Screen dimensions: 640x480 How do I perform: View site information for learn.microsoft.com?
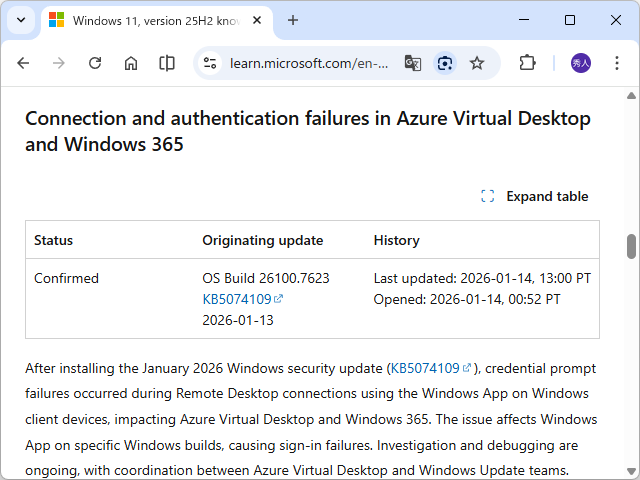210,63
